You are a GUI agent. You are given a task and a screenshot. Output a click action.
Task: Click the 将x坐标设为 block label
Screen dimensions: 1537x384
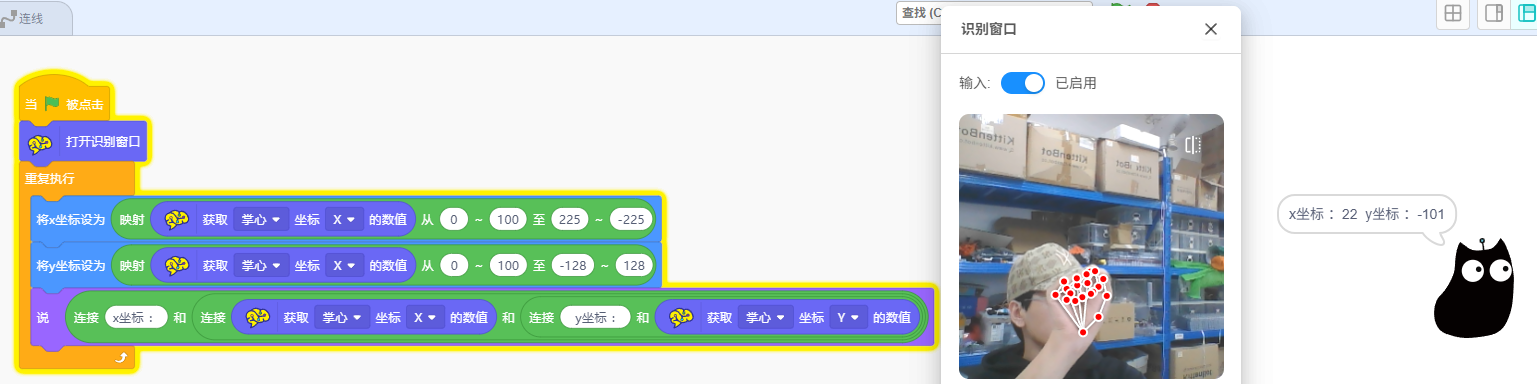click(x=70, y=219)
